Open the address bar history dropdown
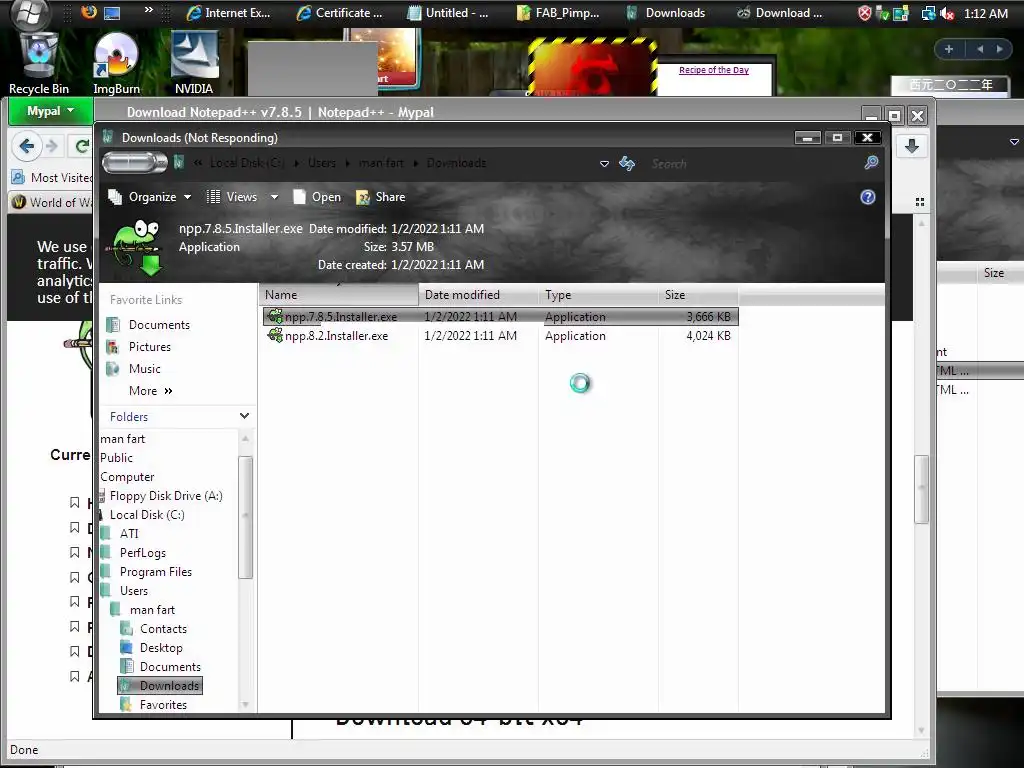1024x768 pixels. coord(604,164)
